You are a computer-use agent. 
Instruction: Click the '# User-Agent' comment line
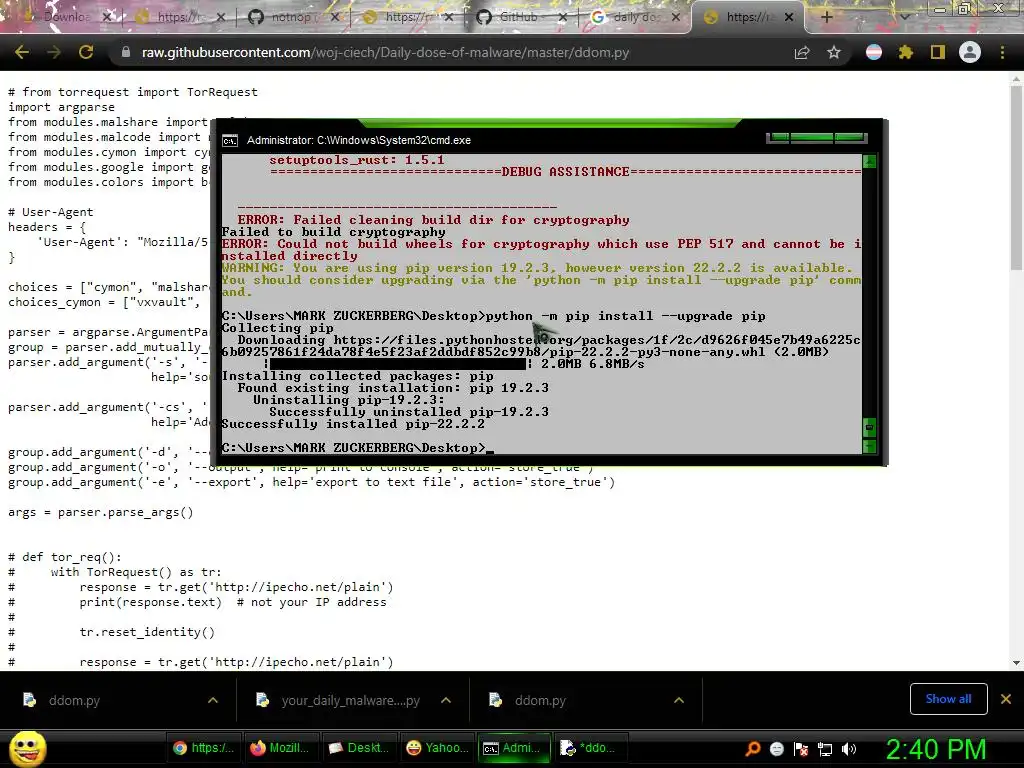click(x=50, y=212)
